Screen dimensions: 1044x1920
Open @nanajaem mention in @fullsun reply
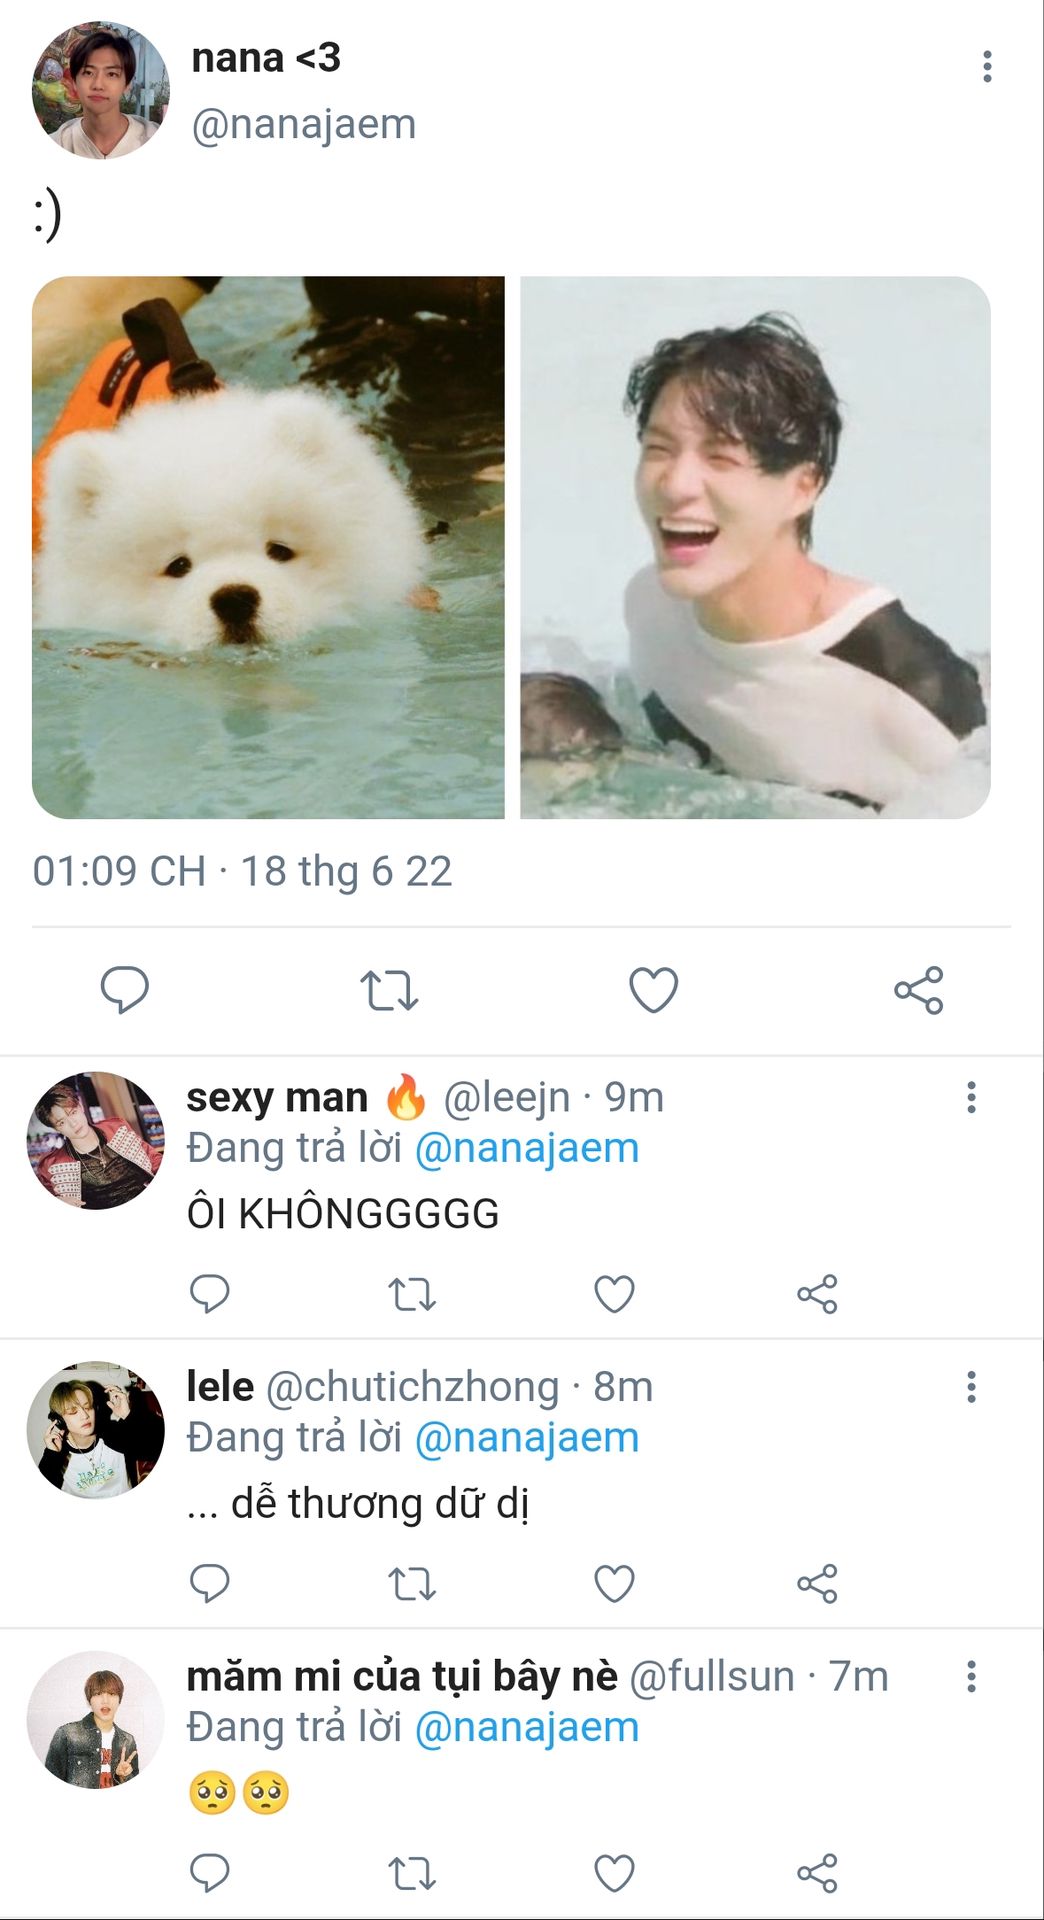pos(526,1727)
